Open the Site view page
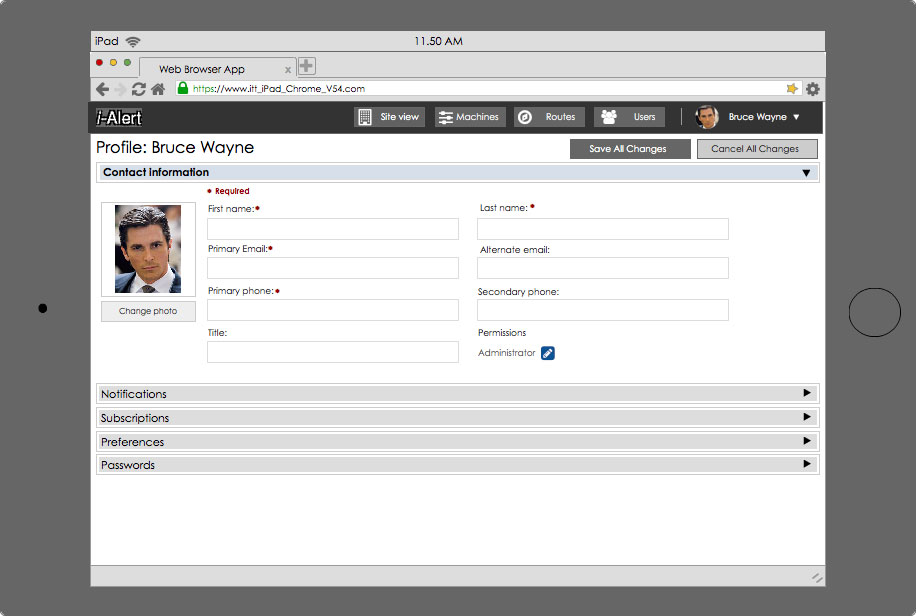 [x=389, y=117]
